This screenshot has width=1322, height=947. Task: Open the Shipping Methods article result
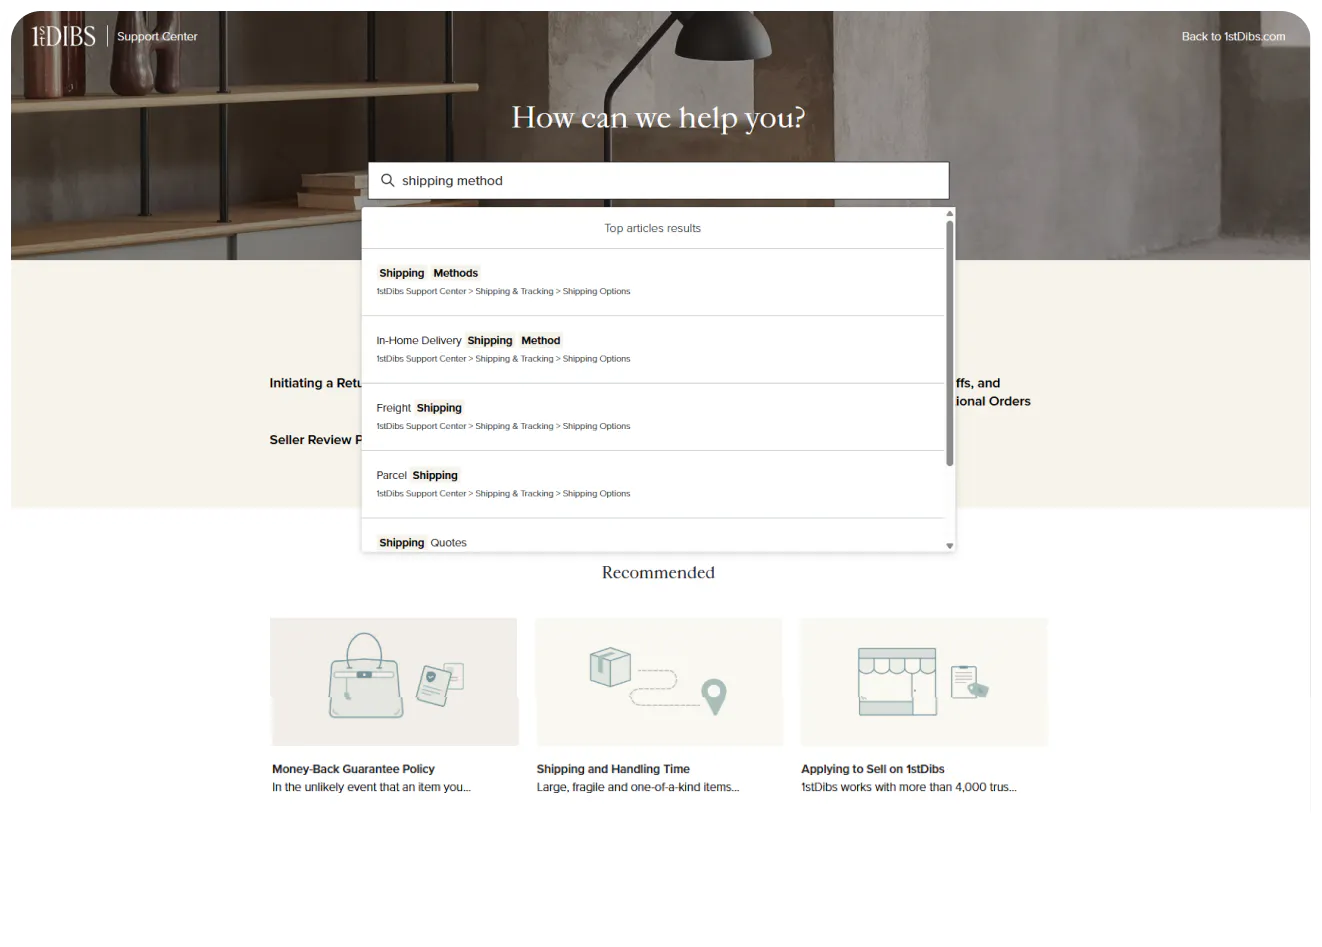[x=652, y=282]
